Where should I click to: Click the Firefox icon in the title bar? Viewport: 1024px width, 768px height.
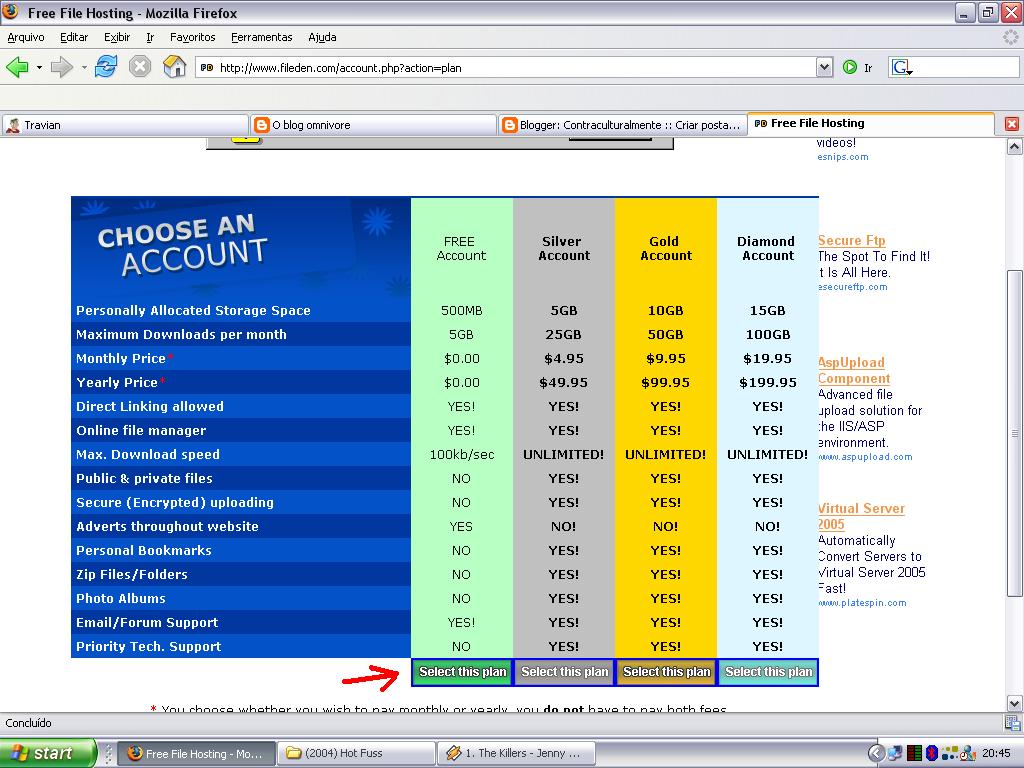click(x=10, y=12)
